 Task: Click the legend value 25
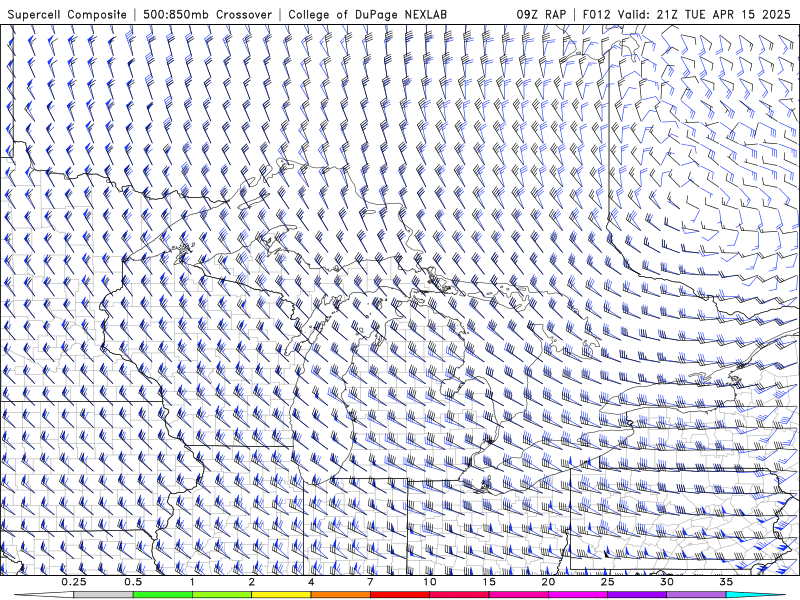coord(607,582)
